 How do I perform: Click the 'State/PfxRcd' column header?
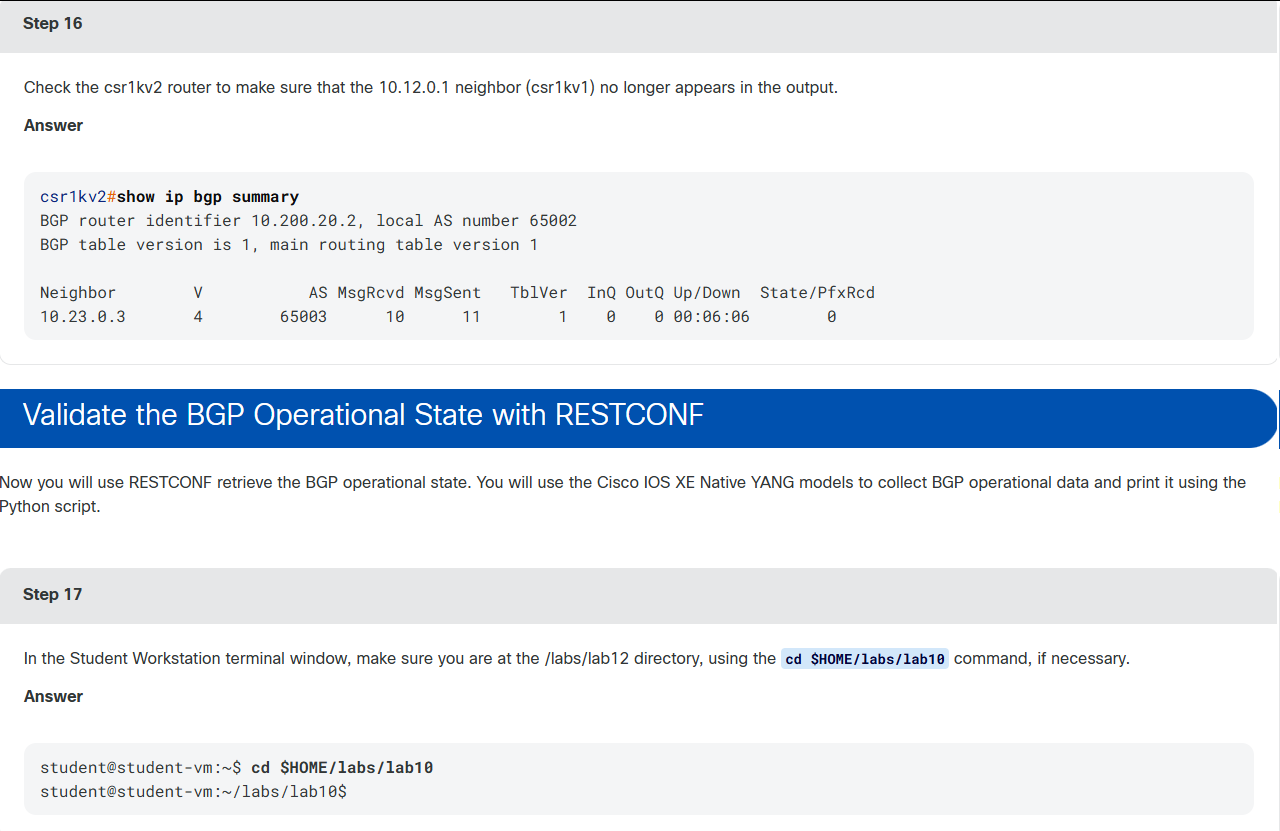[x=817, y=293]
